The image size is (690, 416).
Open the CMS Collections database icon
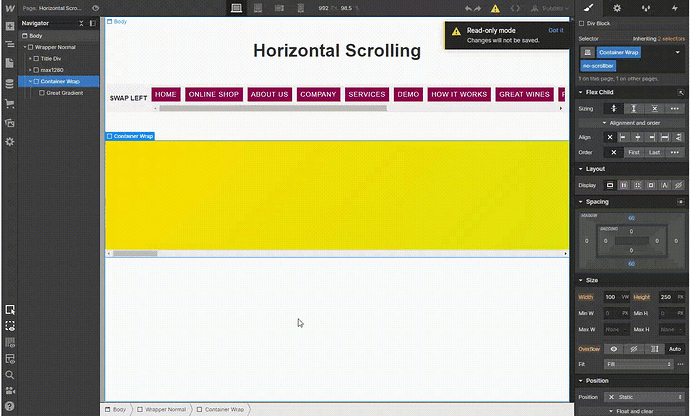[x=10, y=84]
